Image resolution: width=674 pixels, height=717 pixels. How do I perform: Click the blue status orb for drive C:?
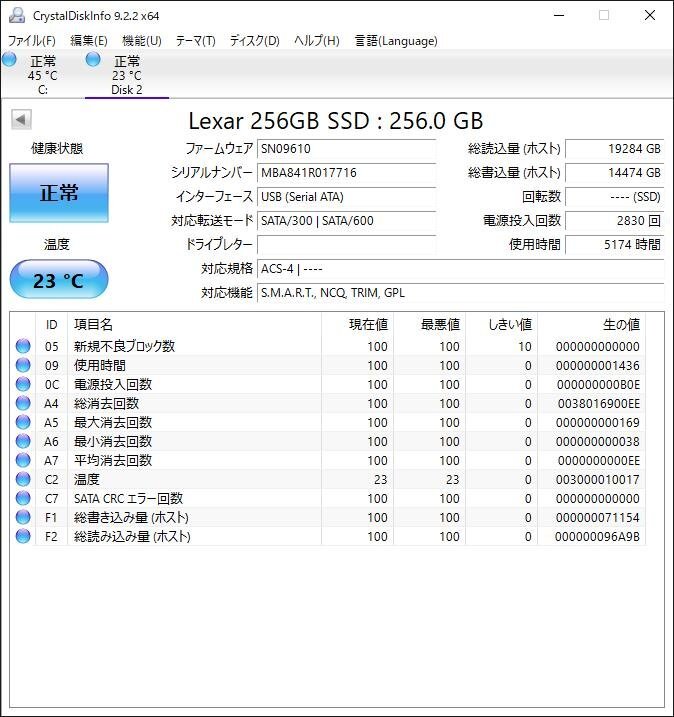tap(9, 59)
